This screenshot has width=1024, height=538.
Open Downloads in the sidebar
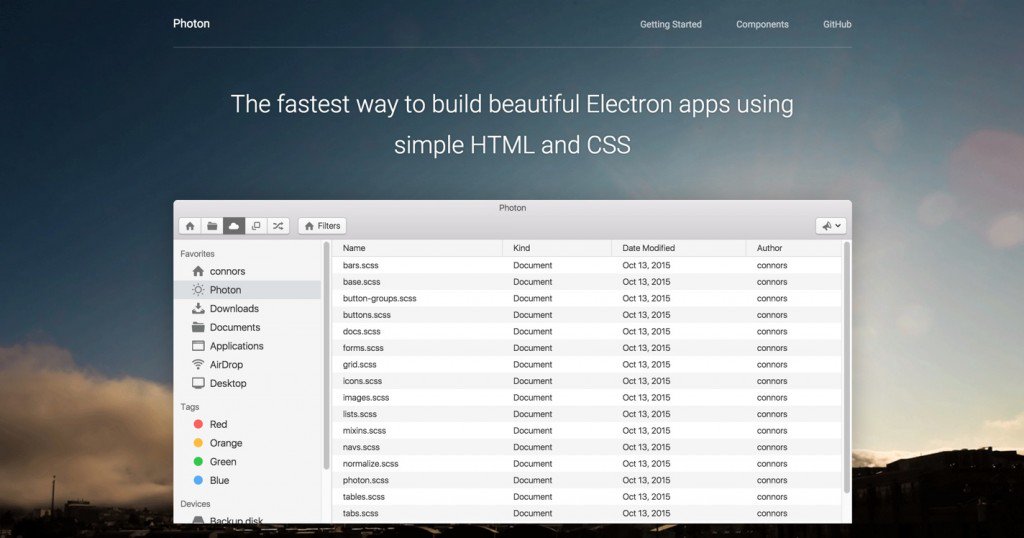click(248, 308)
